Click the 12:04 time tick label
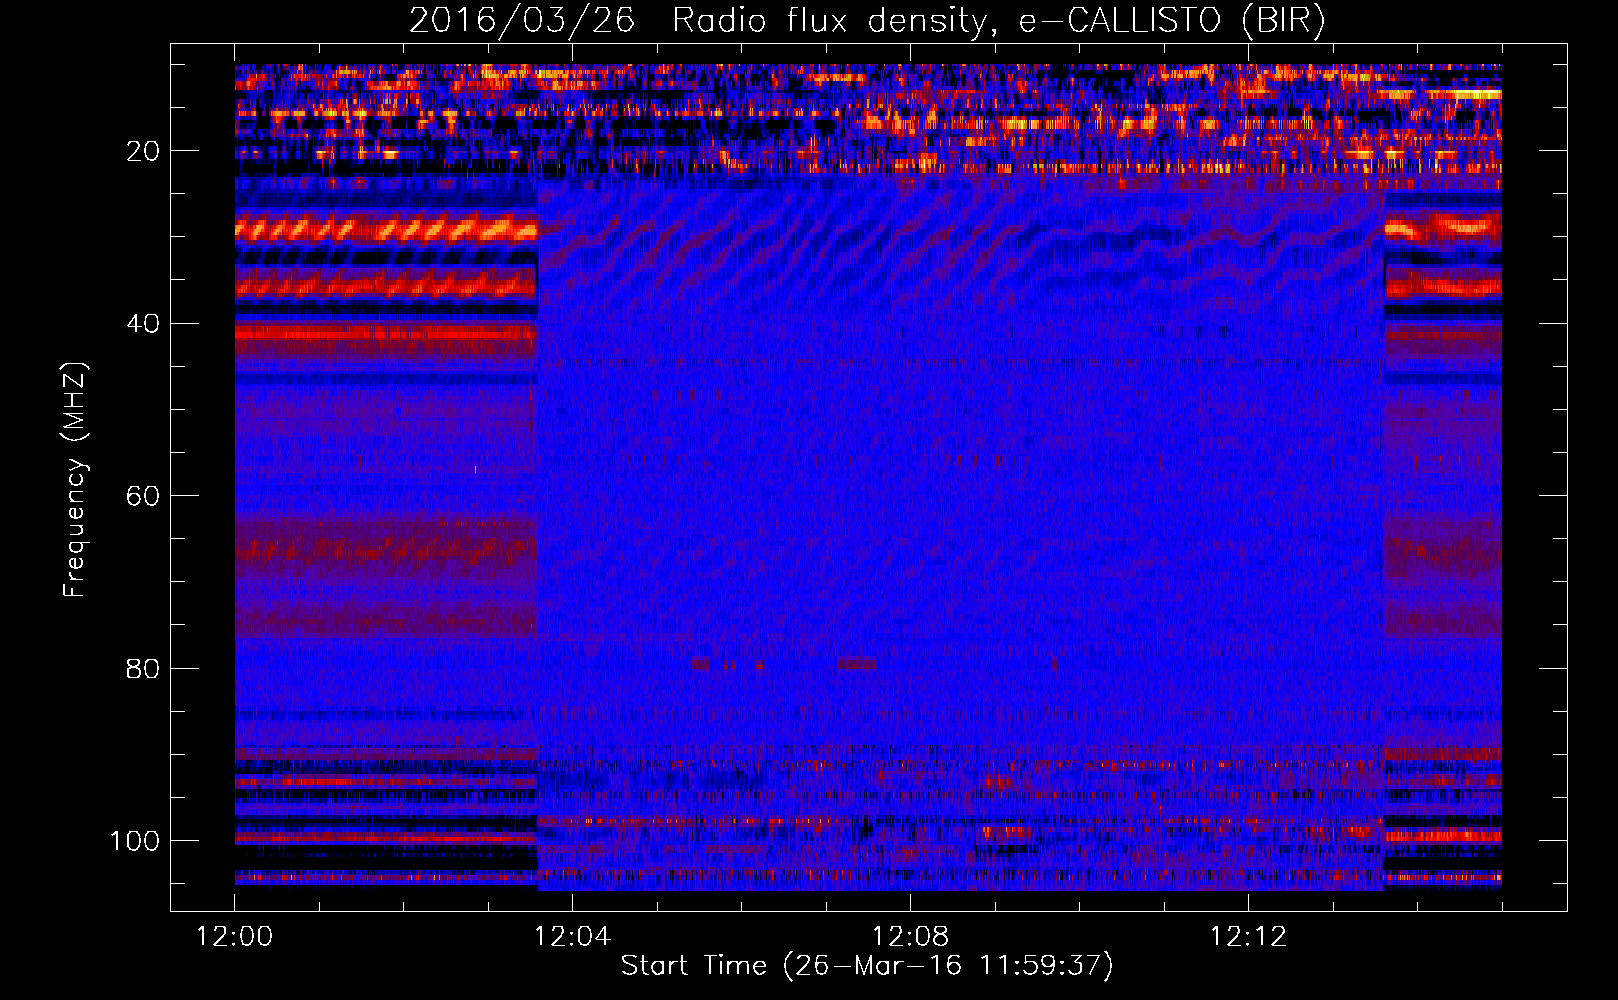 click(x=572, y=937)
